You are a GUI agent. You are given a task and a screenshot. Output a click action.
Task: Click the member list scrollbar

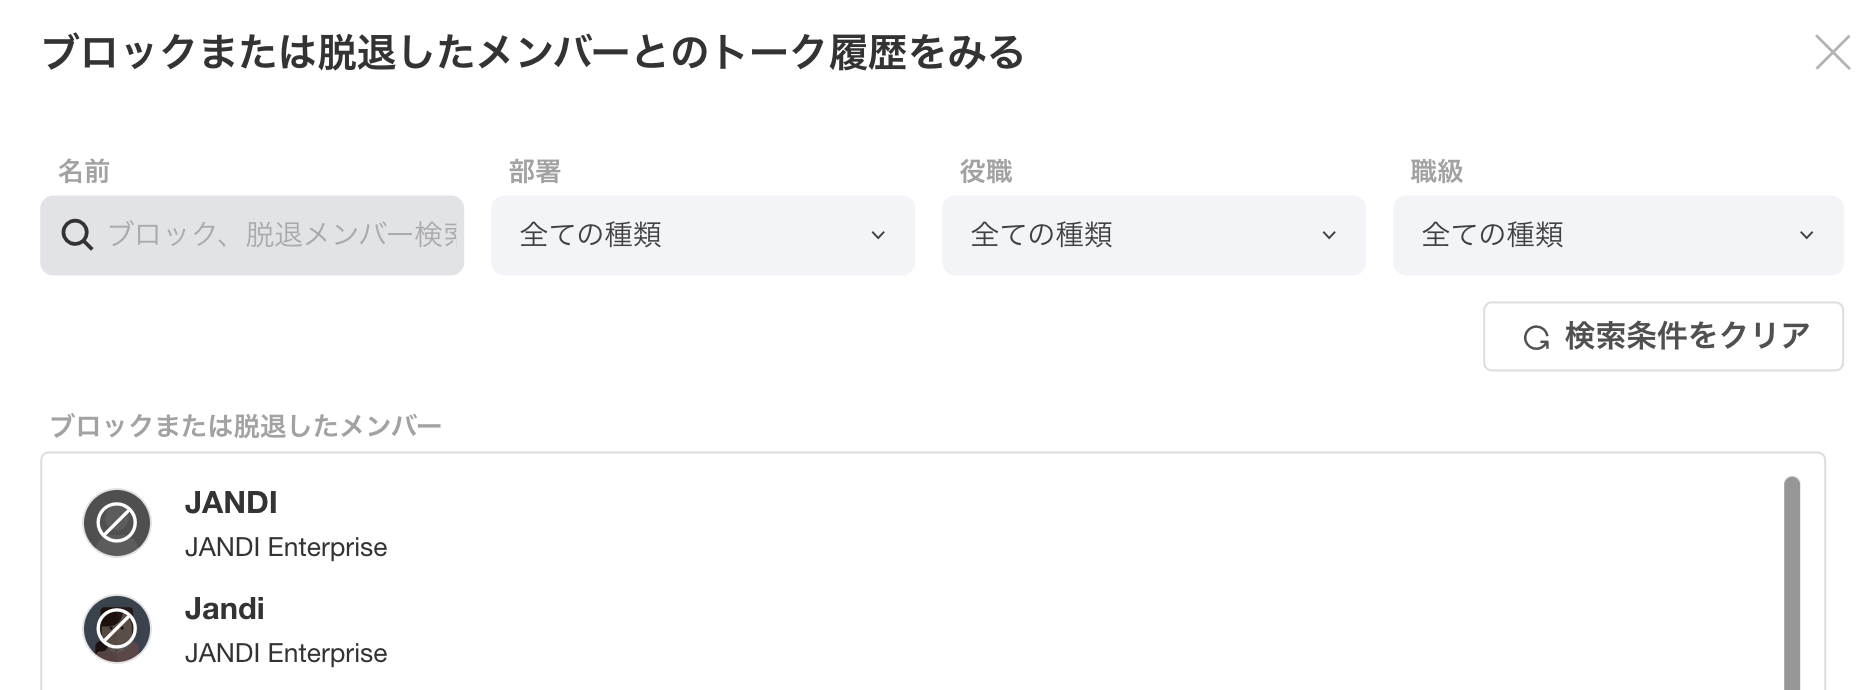pos(1791,580)
